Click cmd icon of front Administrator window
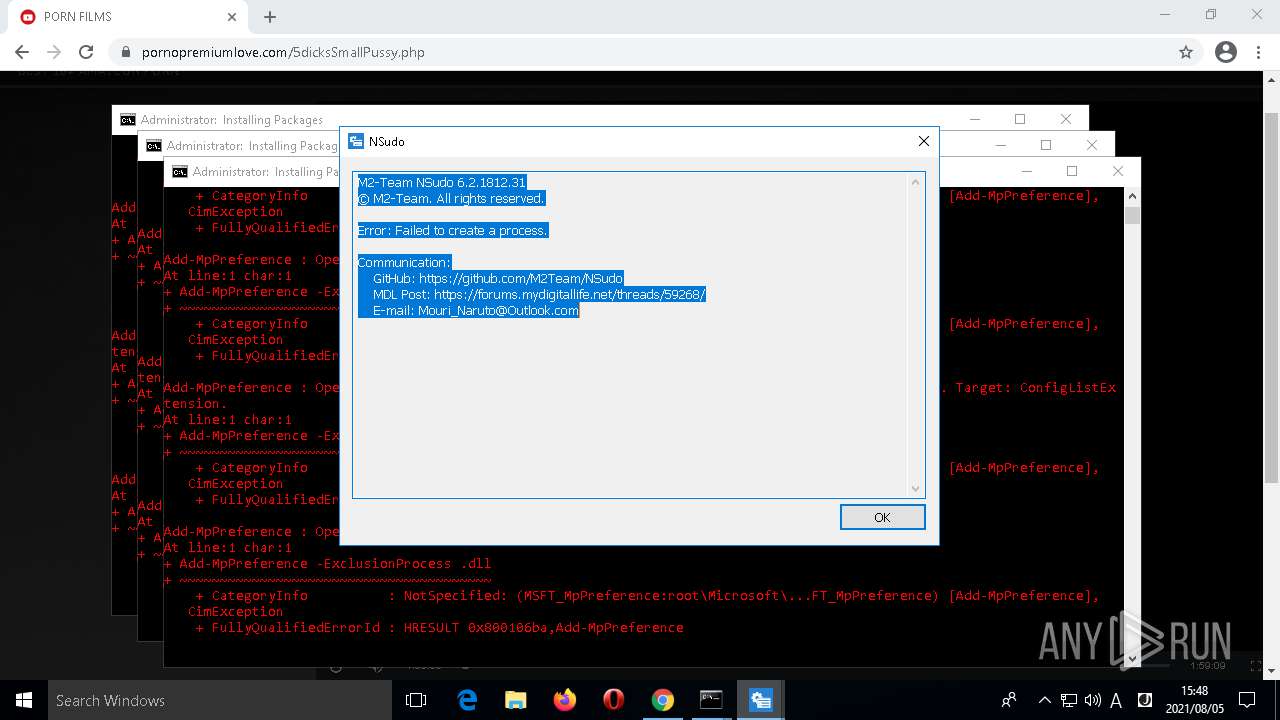 [x=180, y=171]
